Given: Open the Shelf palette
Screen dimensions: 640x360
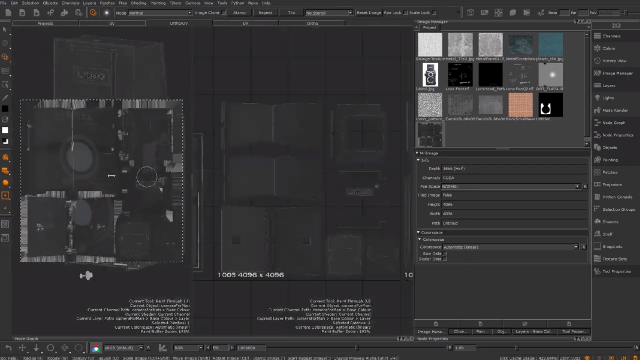Looking at the screenshot, I should (x=614, y=234).
